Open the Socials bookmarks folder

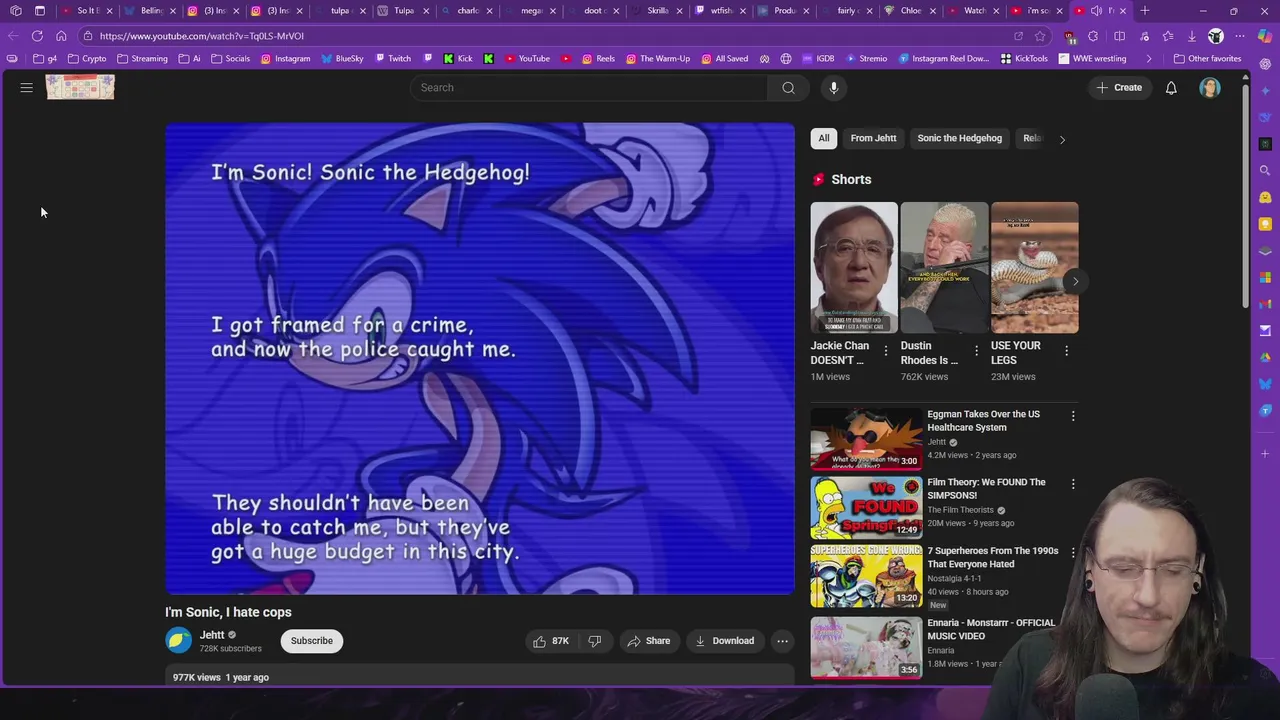click(230, 59)
